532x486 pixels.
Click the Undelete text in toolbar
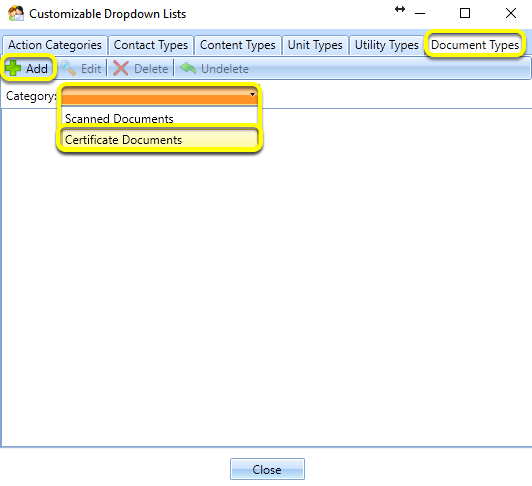click(225, 69)
